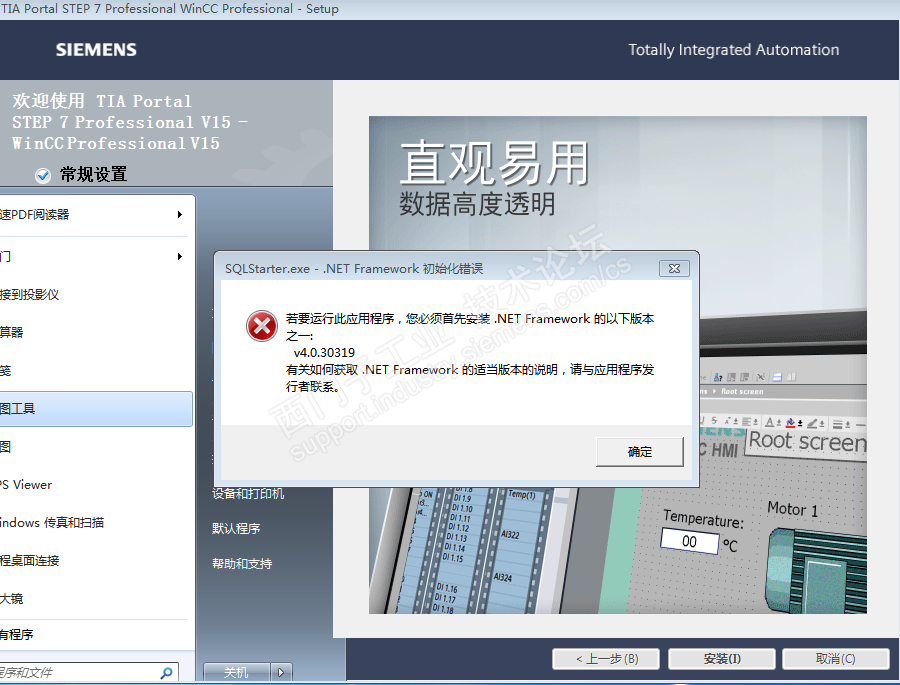The width and height of the screenshot is (900, 685).
Task: Open 设备和打印机 in start menu
Action: 248,493
